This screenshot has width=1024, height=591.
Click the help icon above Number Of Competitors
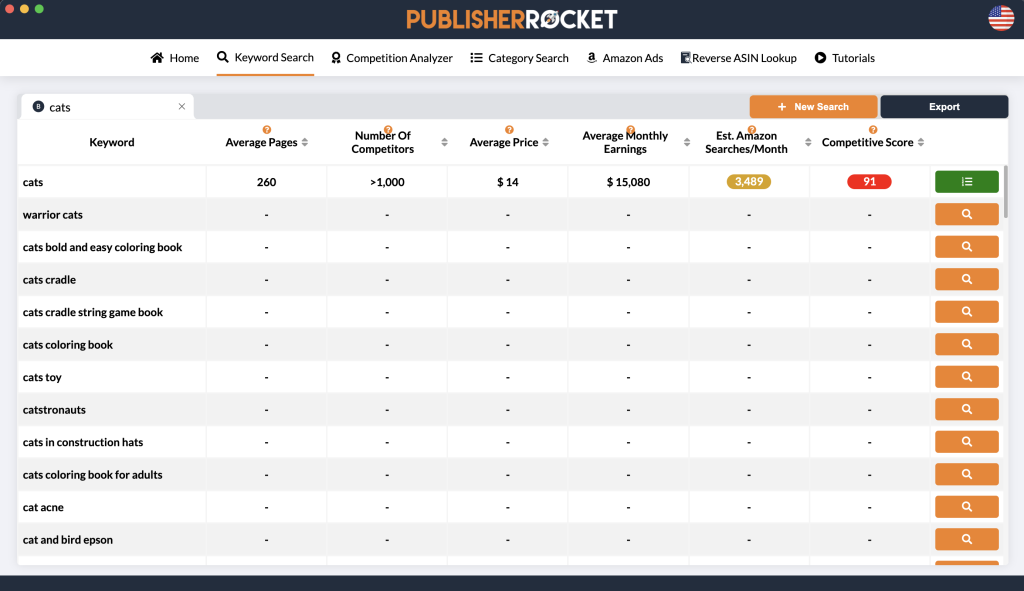[x=388, y=130]
